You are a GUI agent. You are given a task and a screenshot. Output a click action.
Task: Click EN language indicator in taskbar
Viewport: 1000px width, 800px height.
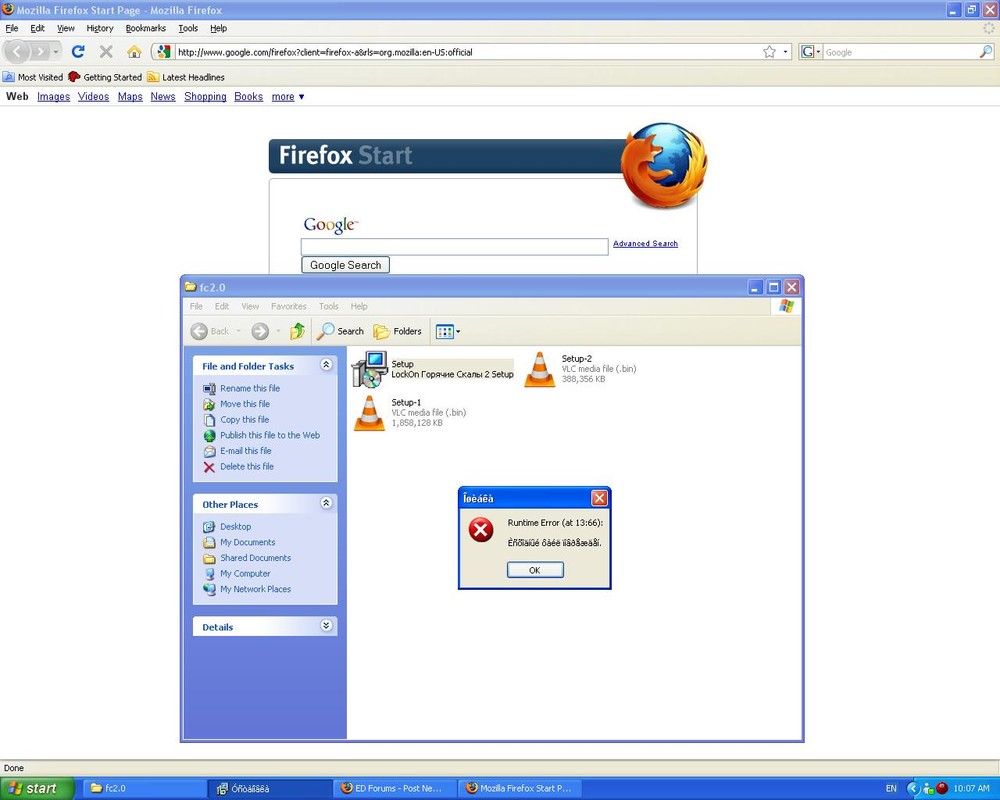(x=891, y=789)
